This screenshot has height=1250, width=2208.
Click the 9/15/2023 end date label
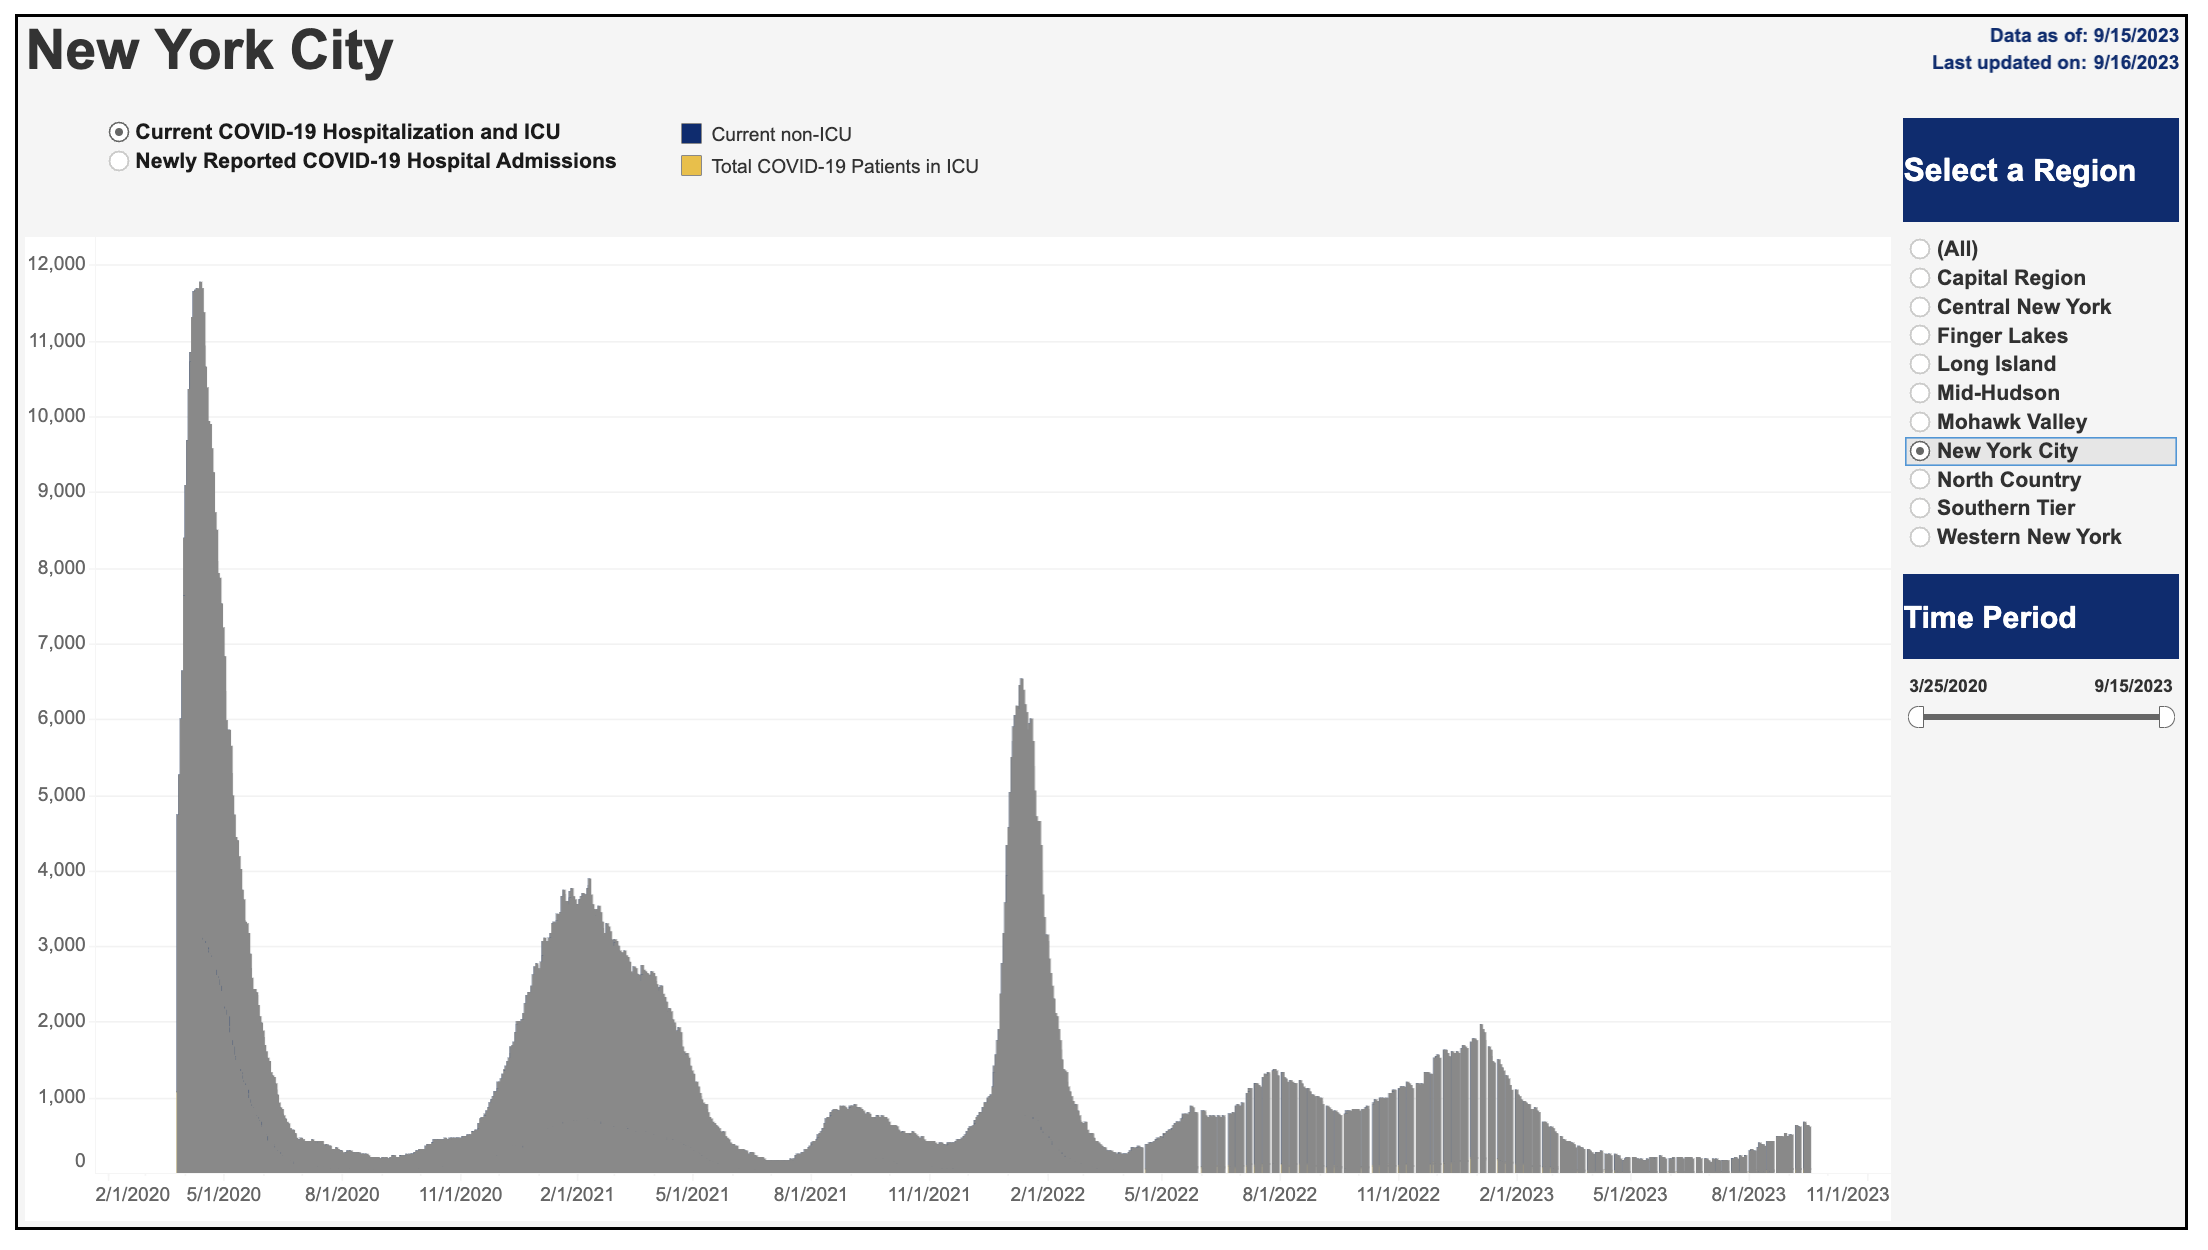coord(2133,686)
